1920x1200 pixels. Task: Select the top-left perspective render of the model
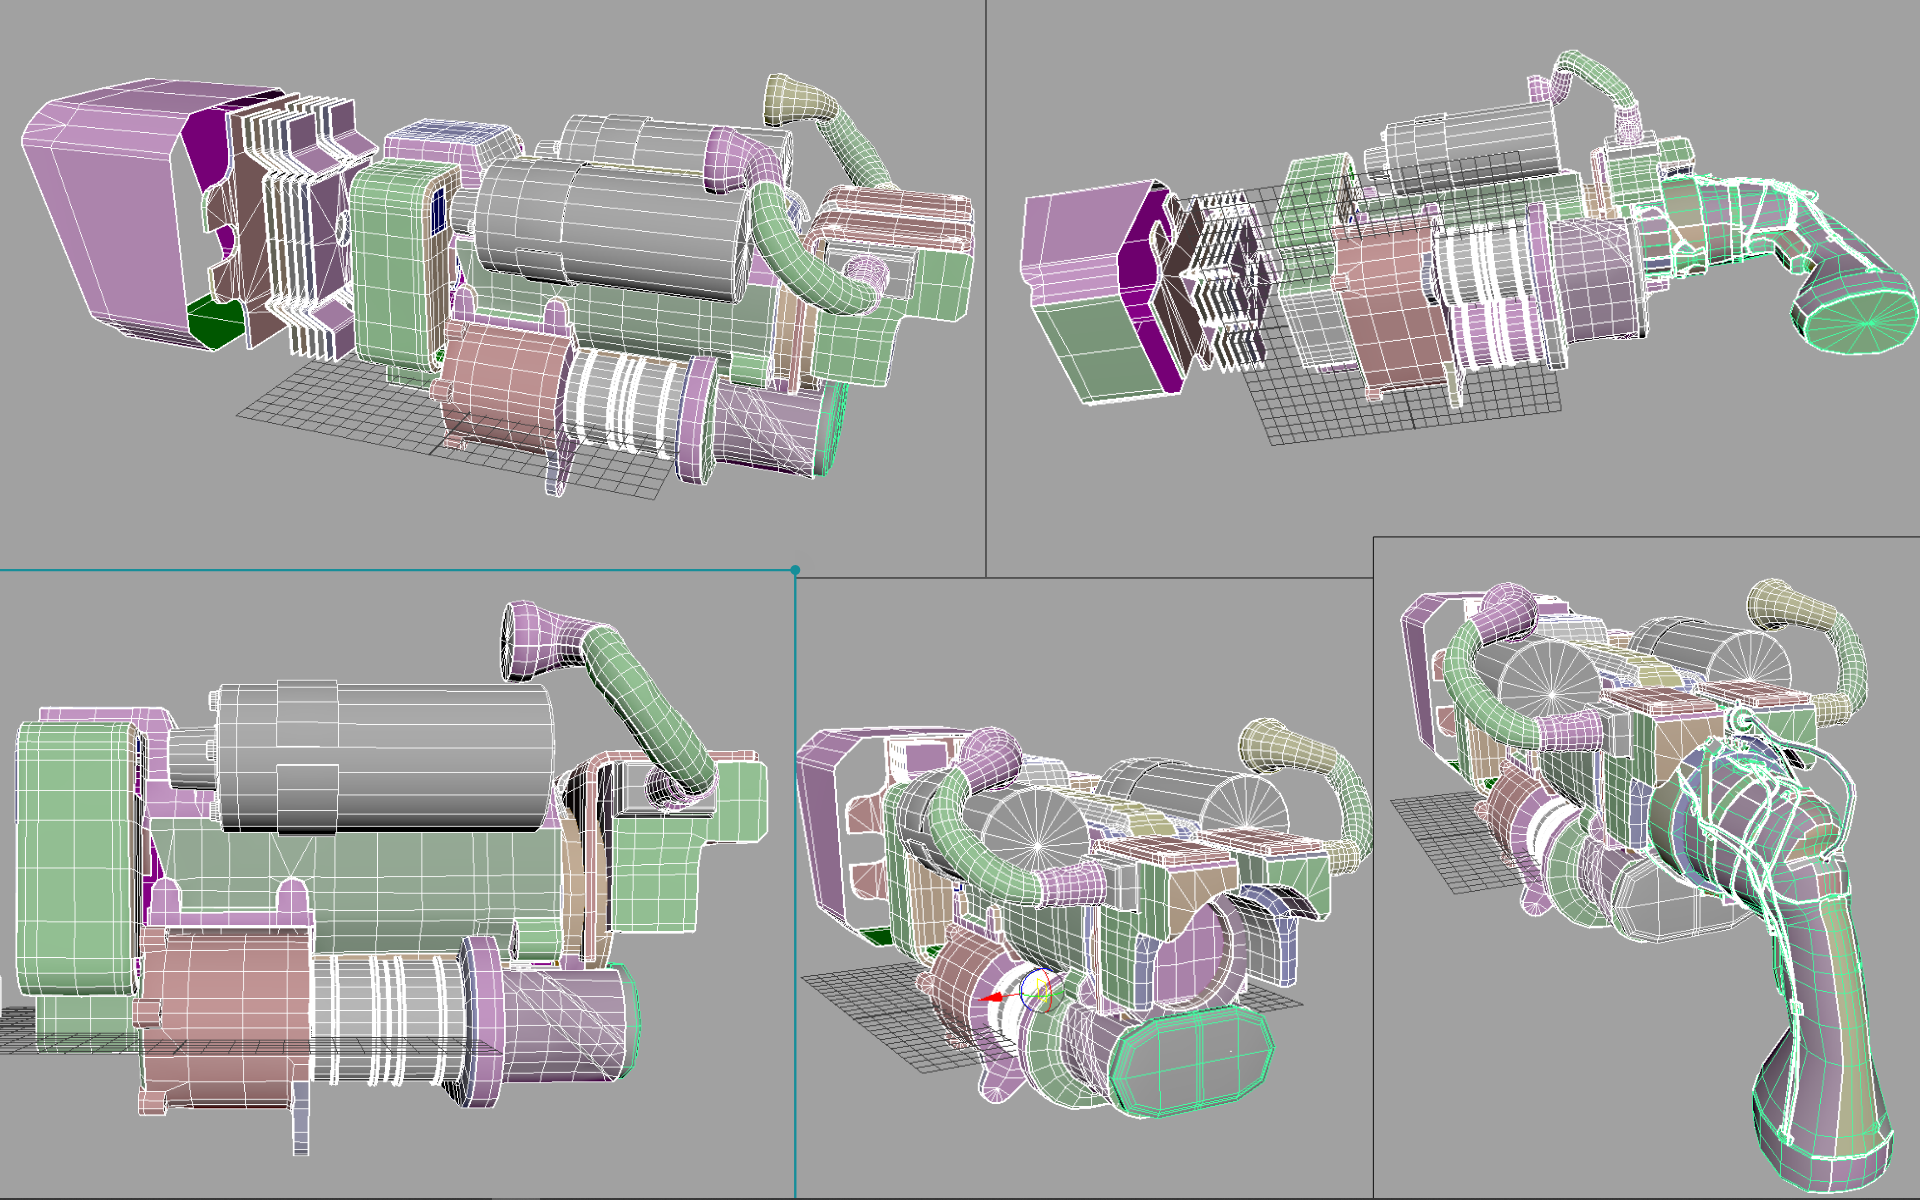click(x=492, y=288)
